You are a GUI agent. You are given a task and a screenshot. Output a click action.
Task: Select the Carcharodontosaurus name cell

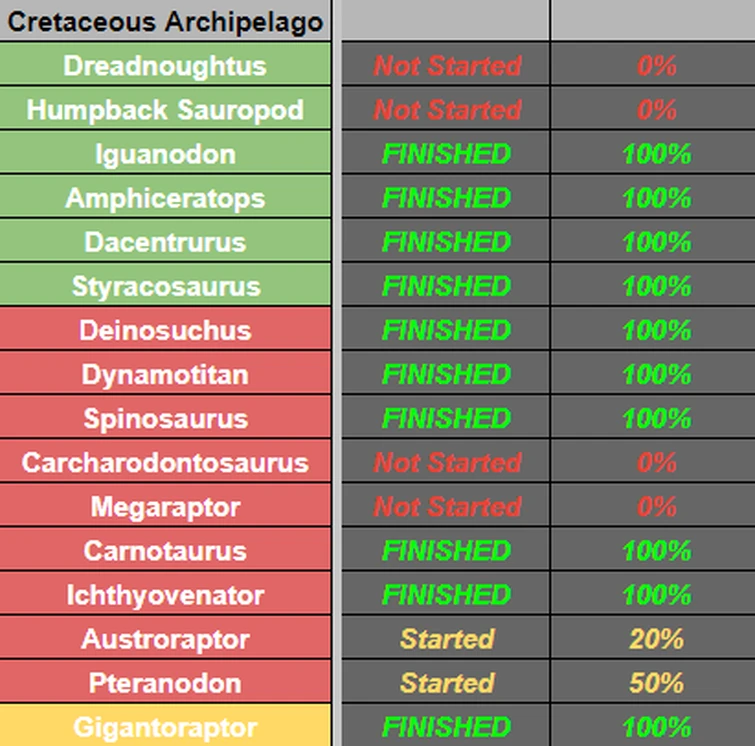pos(165,462)
